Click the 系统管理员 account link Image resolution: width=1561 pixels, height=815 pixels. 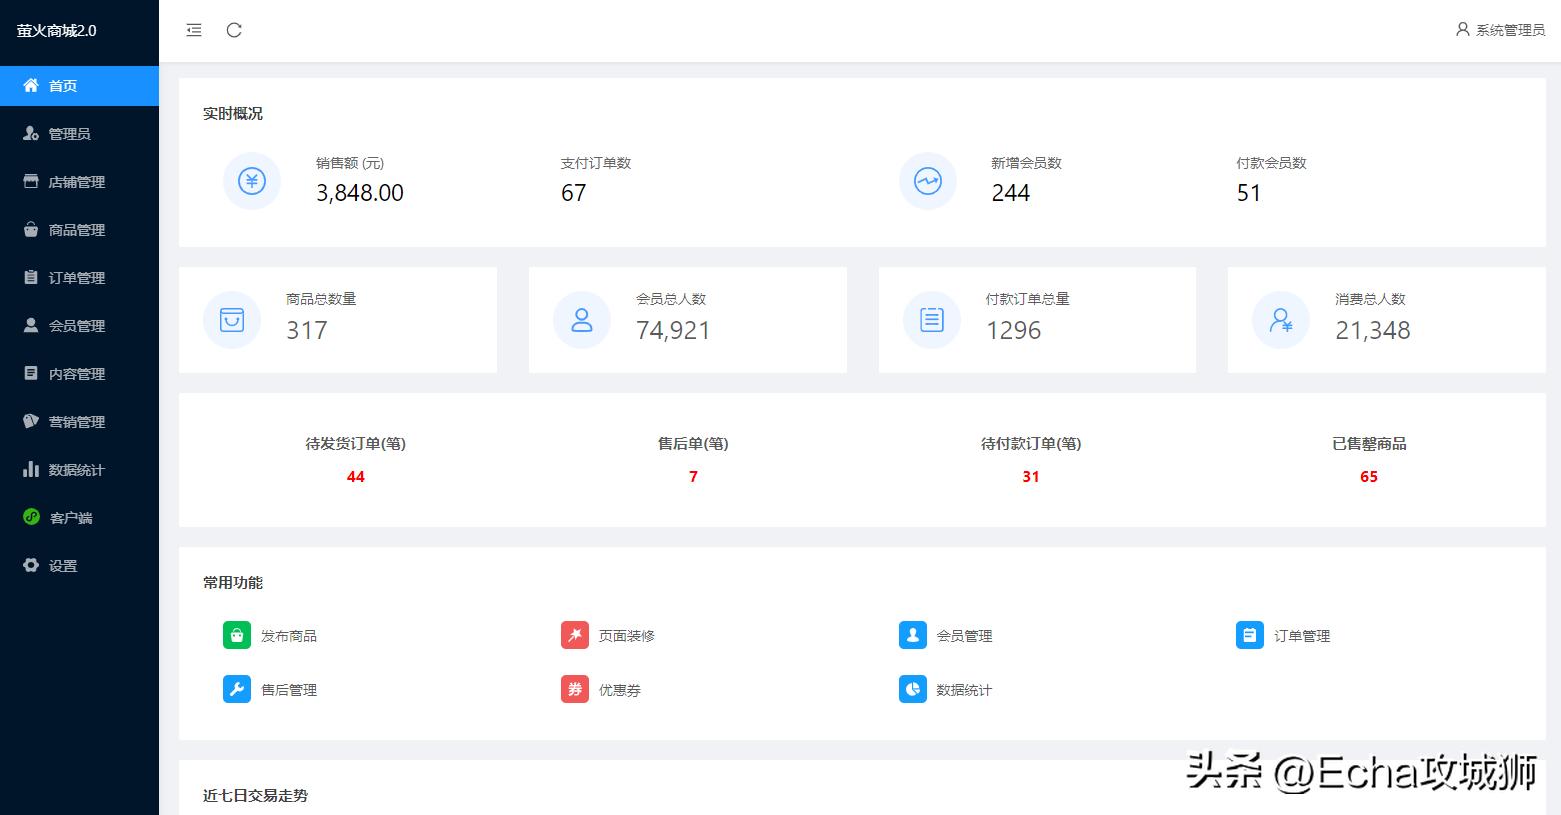click(1500, 30)
